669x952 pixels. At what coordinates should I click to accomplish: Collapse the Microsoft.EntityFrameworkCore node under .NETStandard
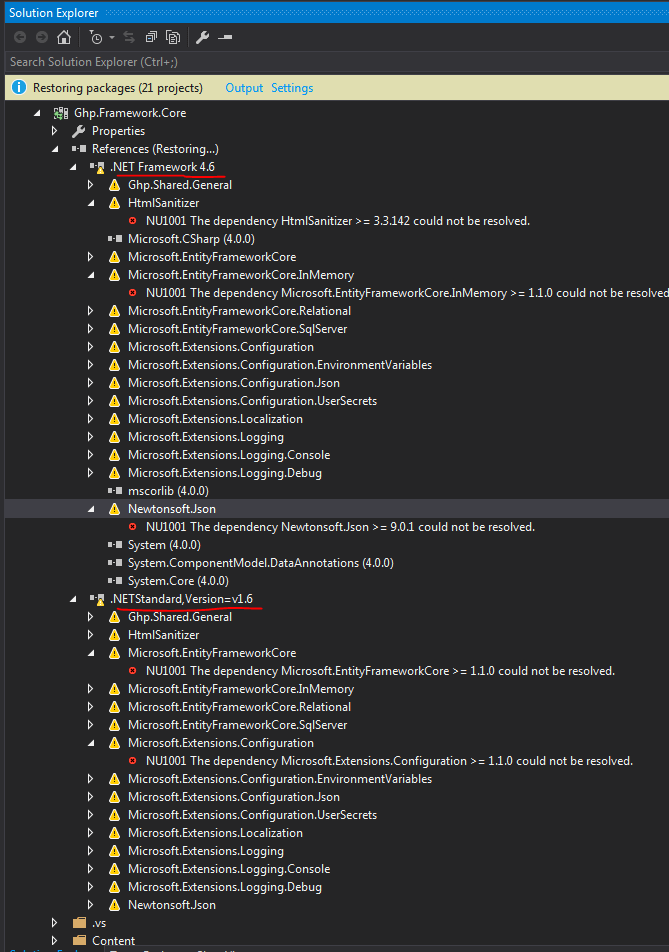tap(91, 653)
